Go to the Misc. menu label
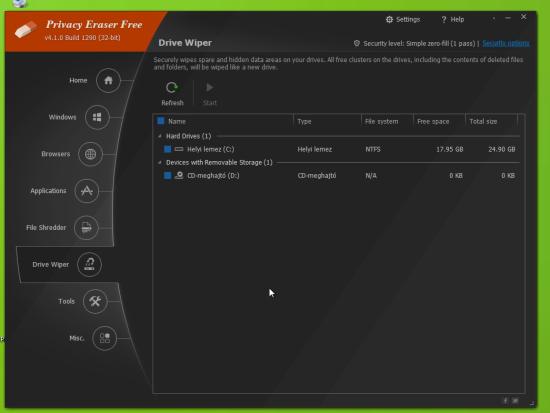 pos(77,338)
